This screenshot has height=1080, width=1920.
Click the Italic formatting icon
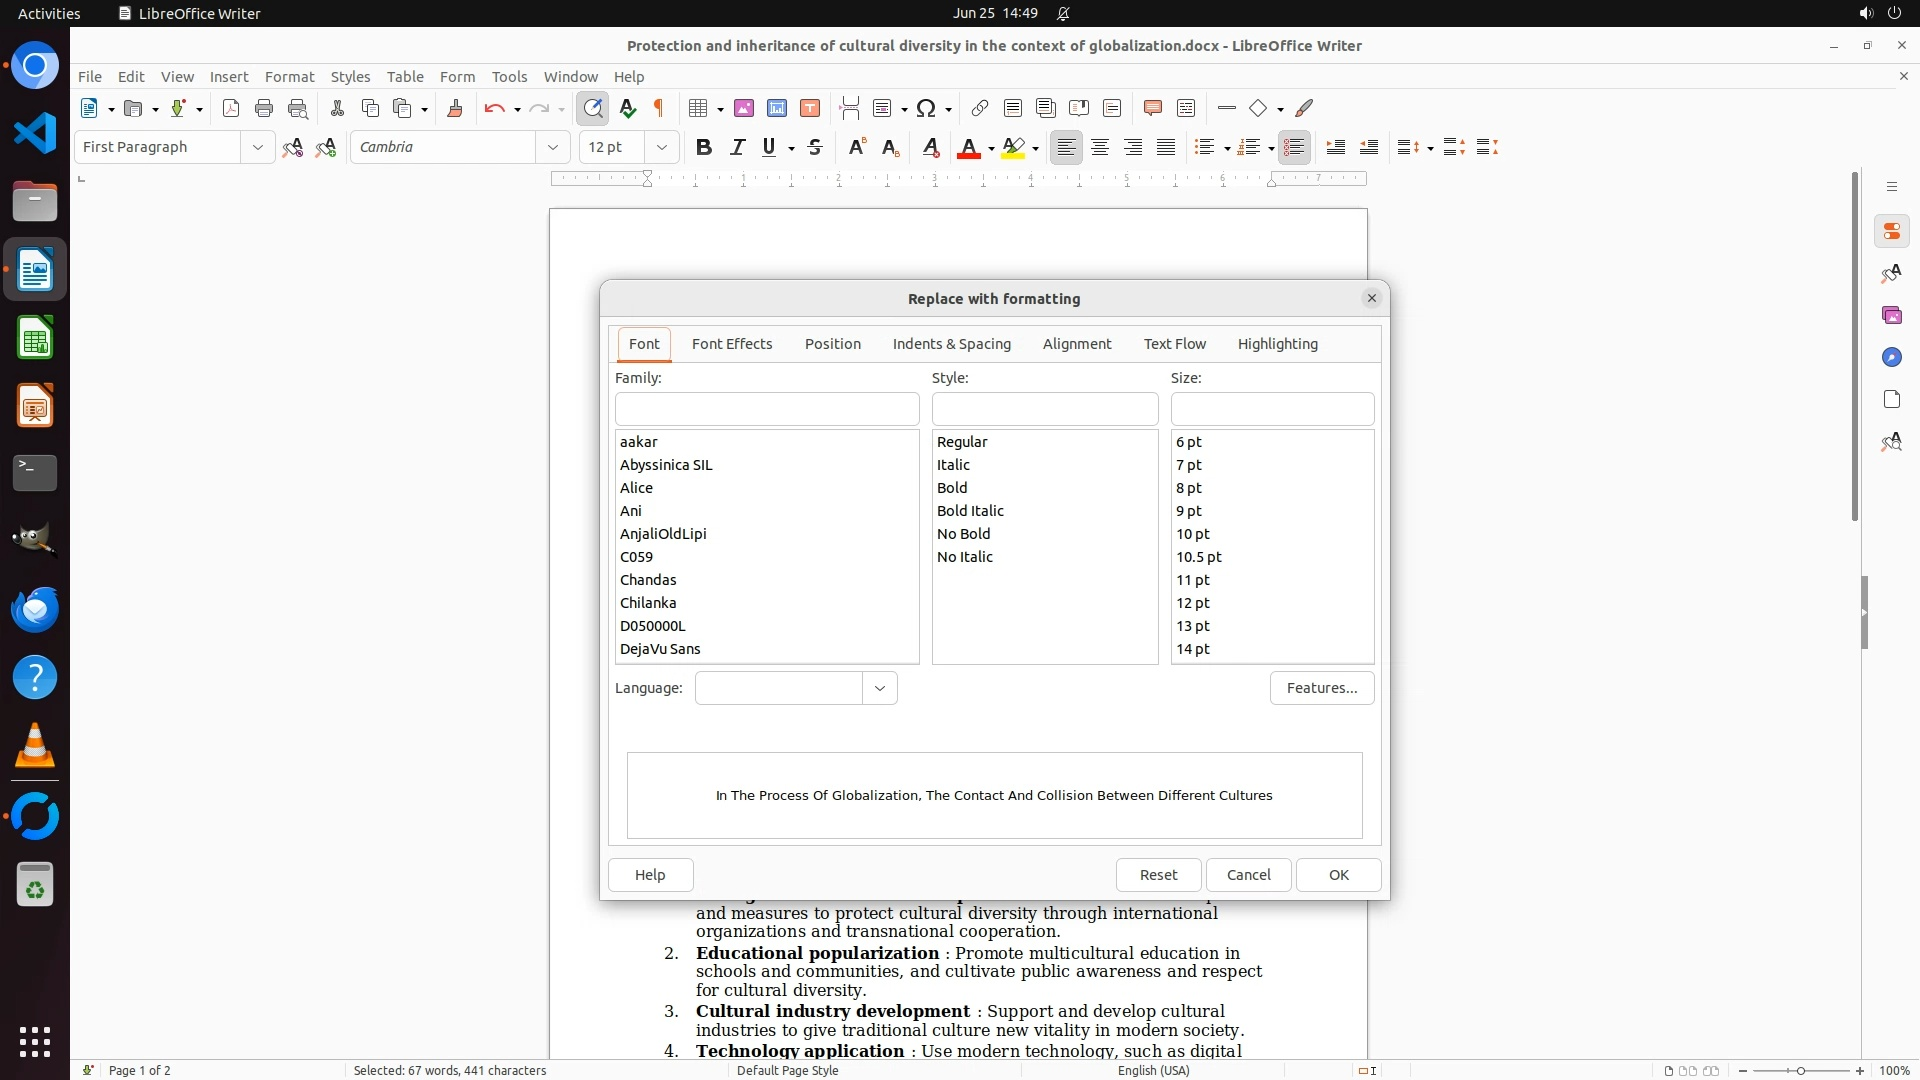point(737,148)
